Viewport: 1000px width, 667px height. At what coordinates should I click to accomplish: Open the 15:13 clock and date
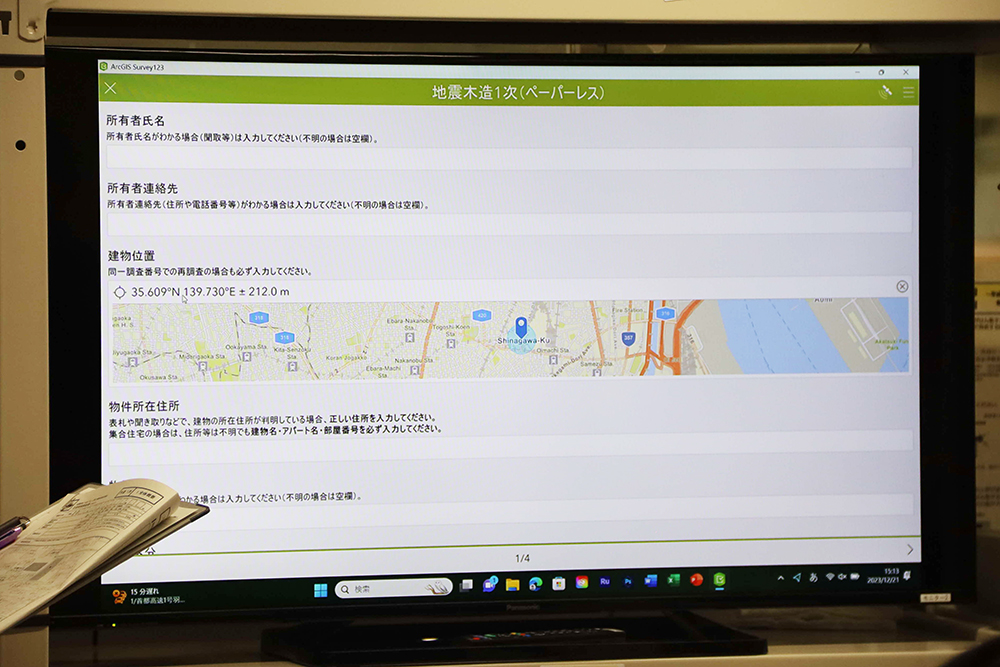point(883,575)
